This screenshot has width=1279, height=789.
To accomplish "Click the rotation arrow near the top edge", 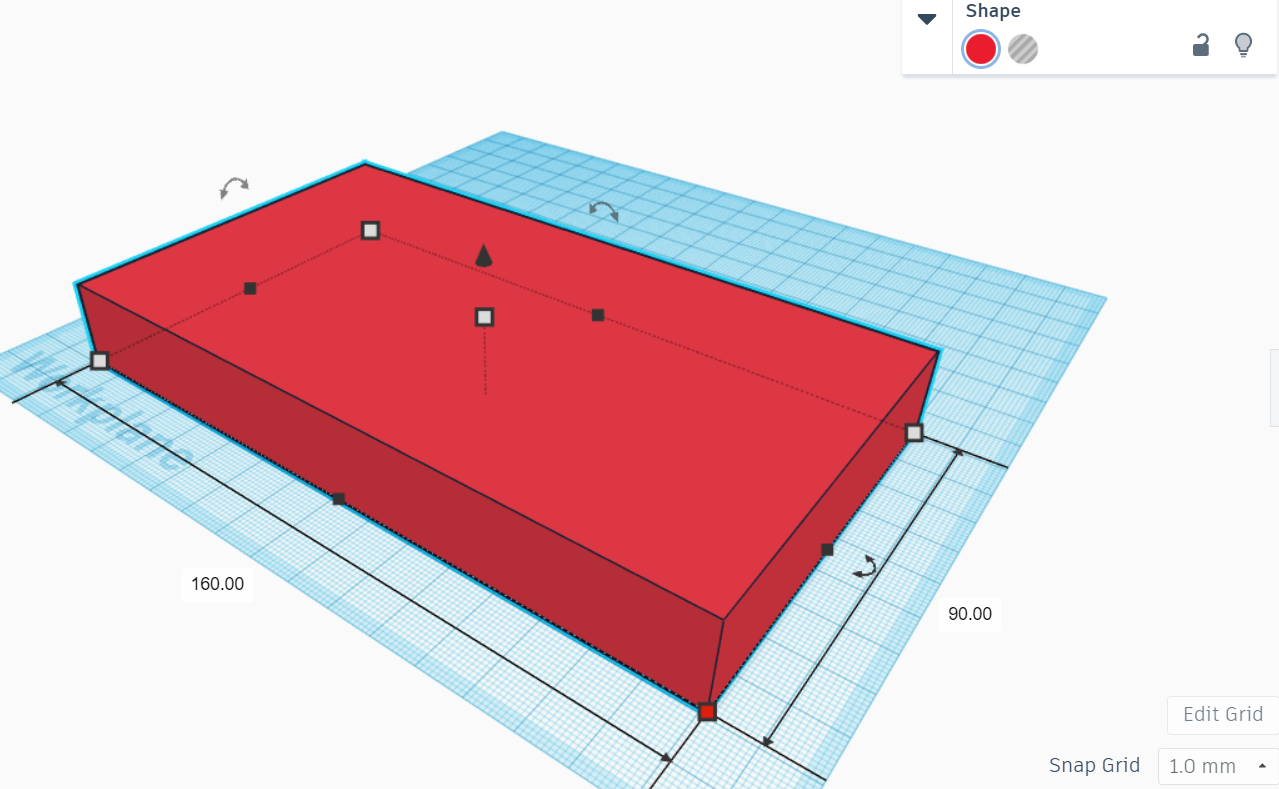I will 602,209.
